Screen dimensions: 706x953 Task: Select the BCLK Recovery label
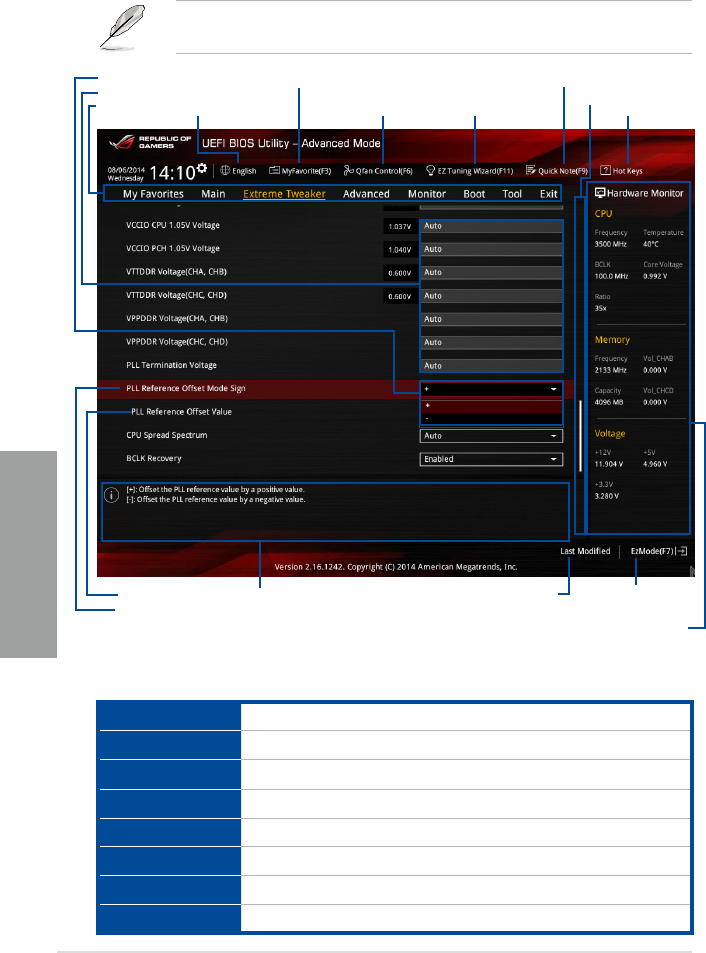click(154, 458)
